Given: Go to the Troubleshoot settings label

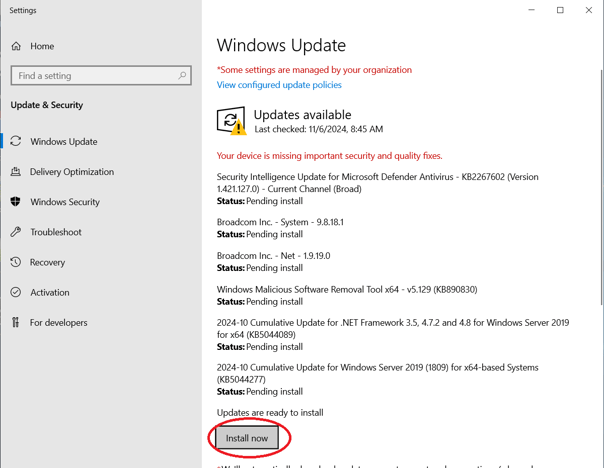Looking at the screenshot, I should tap(56, 232).
